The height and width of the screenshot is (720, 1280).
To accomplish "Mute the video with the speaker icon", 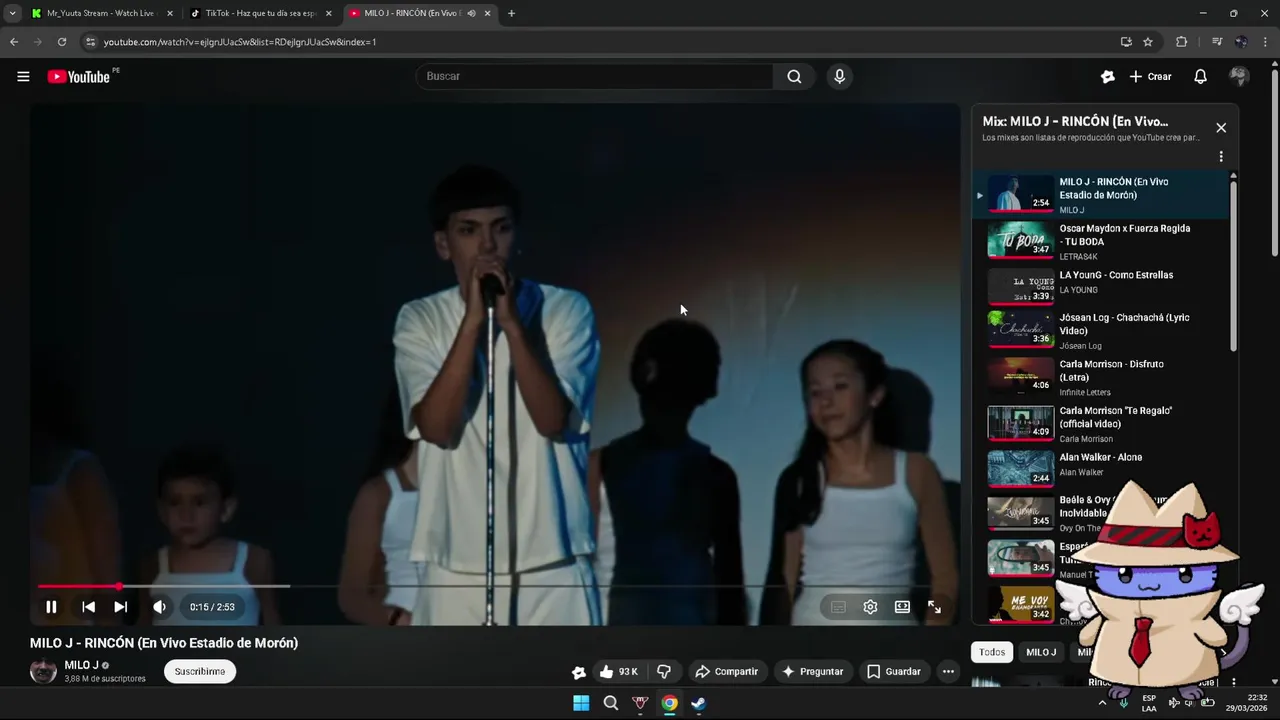I will (x=159, y=607).
